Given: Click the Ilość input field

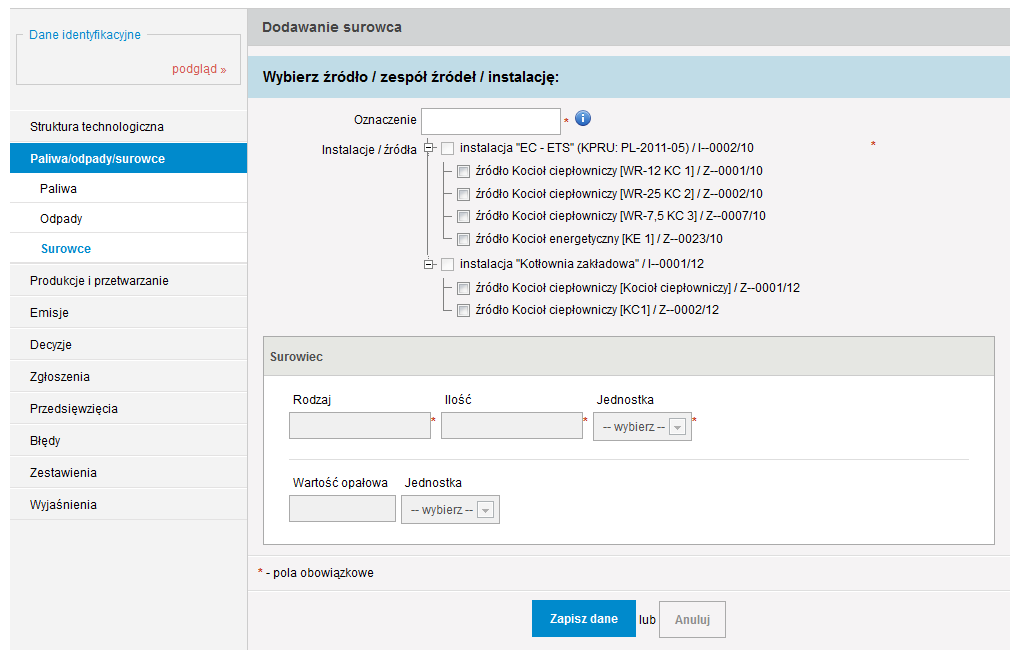Looking at the screenshot, I should (512, 426).
